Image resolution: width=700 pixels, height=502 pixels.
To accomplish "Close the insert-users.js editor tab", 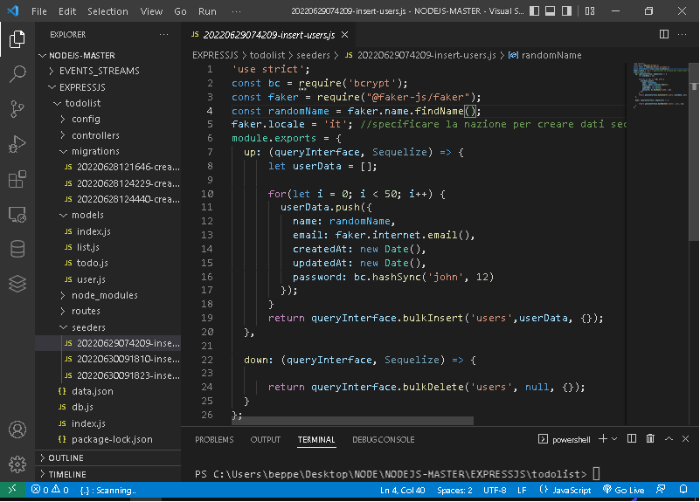I will point(345,34).
